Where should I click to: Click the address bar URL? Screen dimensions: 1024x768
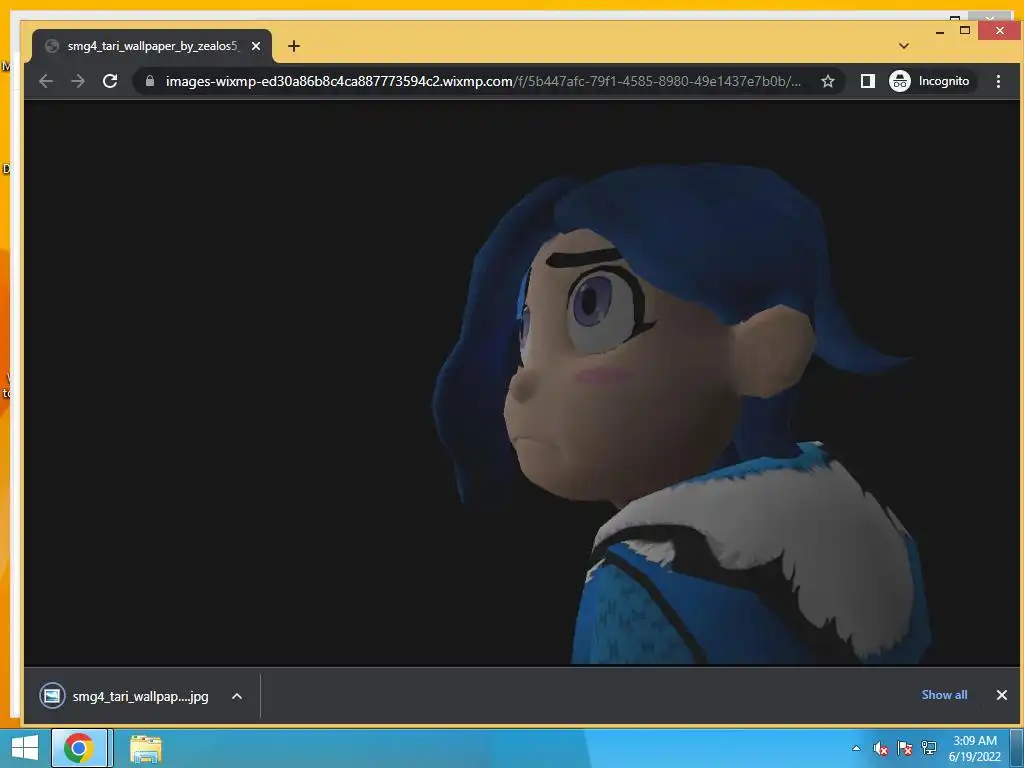(x=483, y=81)
